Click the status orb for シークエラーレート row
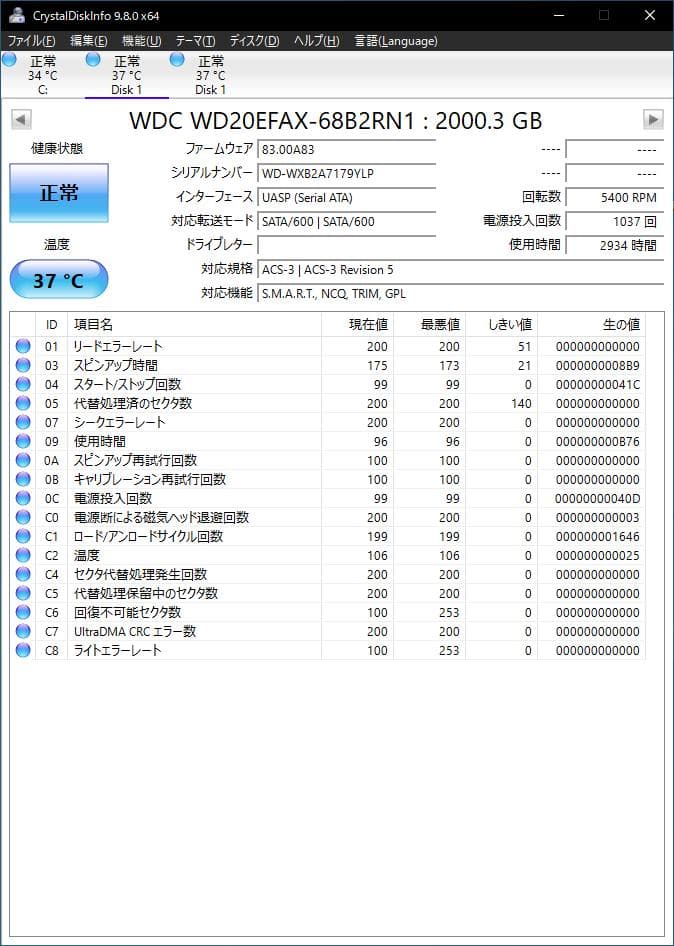The image size is (674, 946). pyautogui.click(x=23, y=422)
